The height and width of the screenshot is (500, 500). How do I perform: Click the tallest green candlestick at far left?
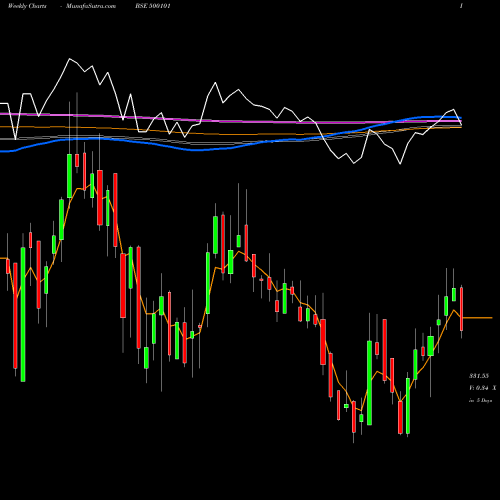click(23, 314)
